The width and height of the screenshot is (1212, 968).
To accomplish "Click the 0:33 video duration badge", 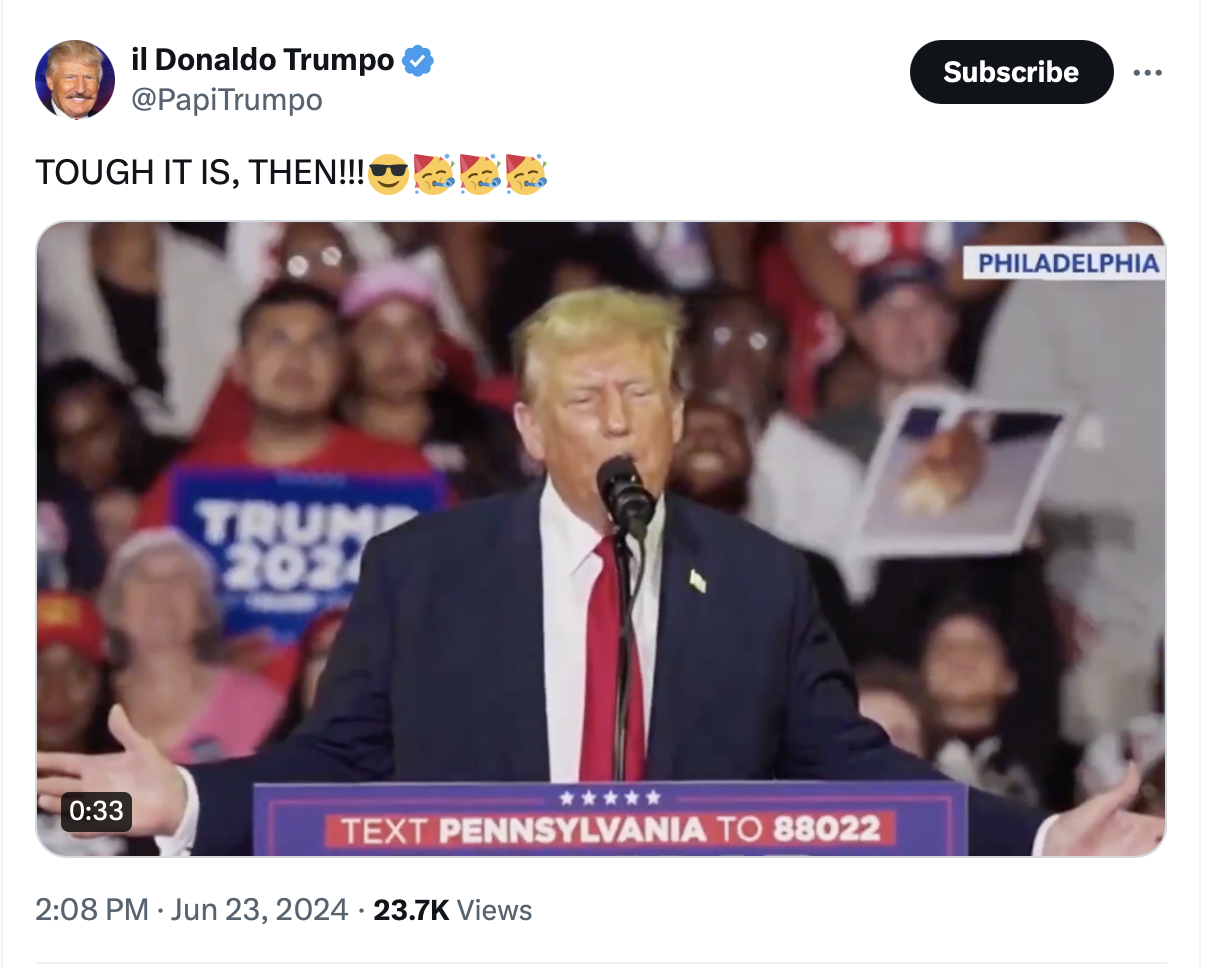I will (x=97, y=810).
